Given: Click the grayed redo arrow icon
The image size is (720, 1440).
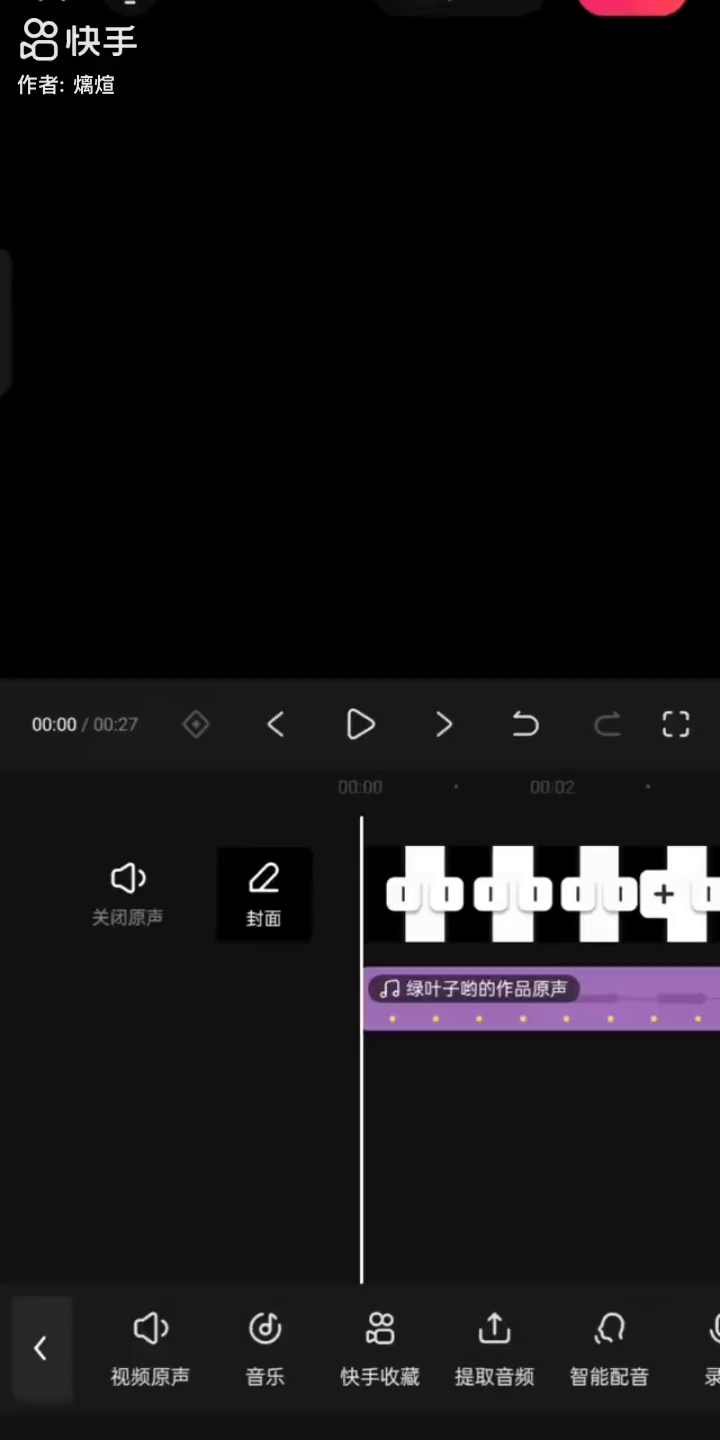Looking at the screenshot, I should (x=607, y=724).
